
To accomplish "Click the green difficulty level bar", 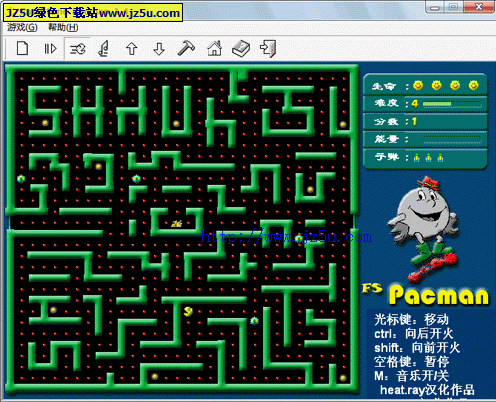I will point(437,104).
